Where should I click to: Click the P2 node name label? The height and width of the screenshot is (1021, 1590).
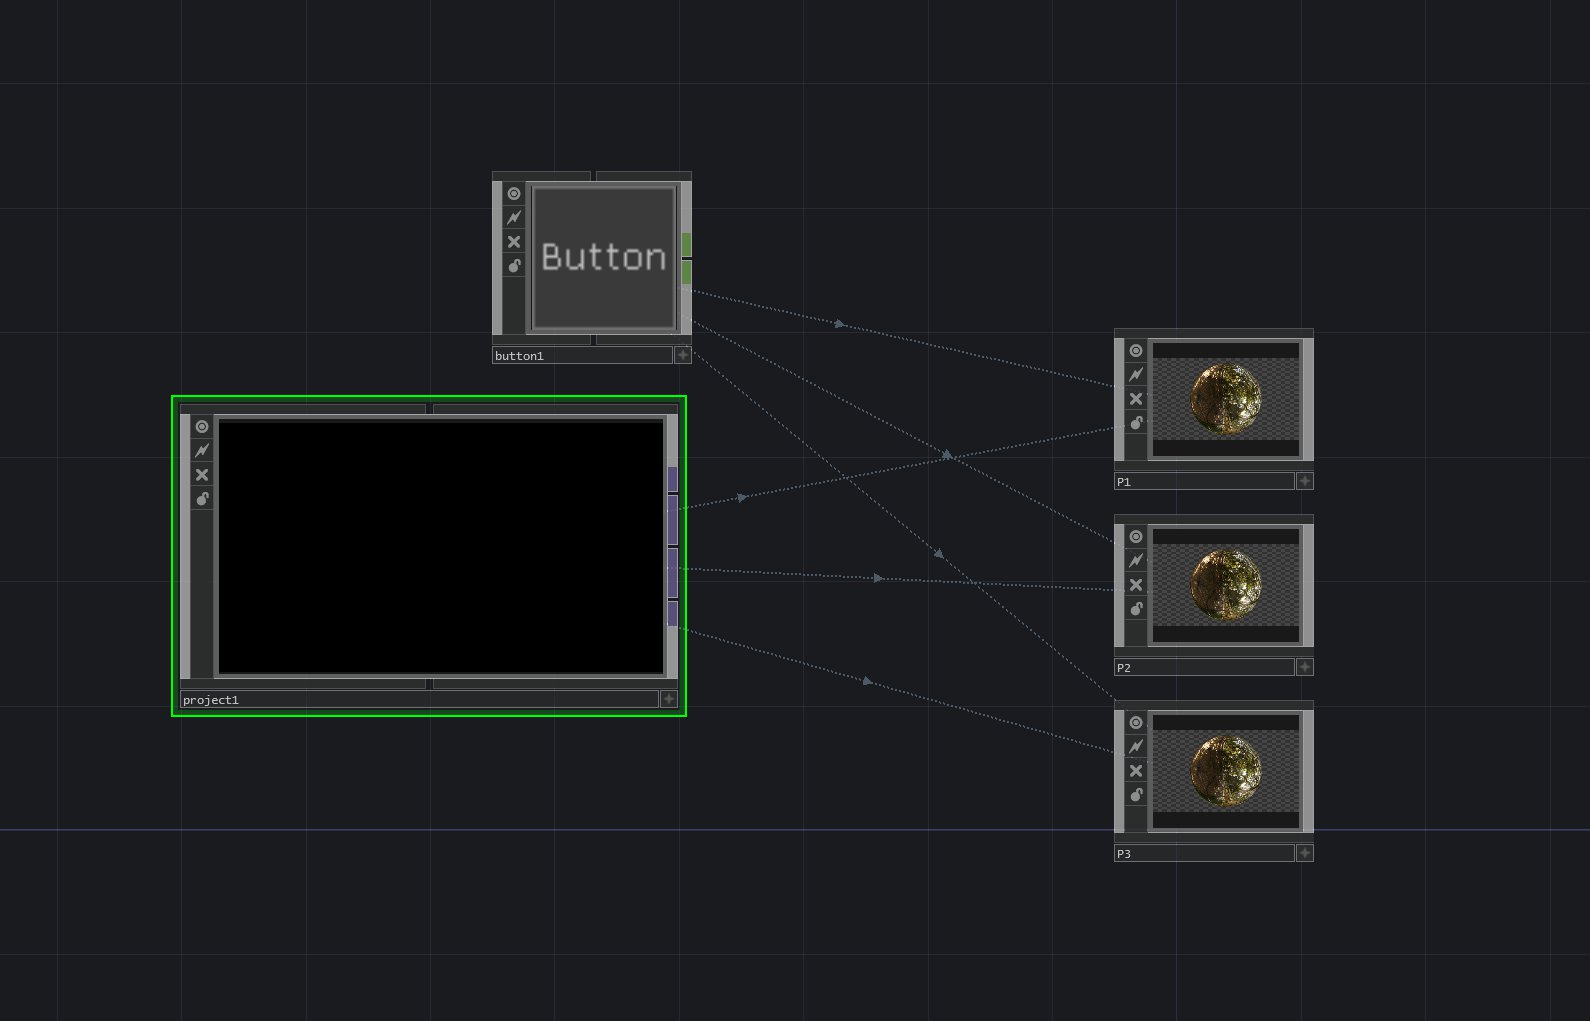1203,667
